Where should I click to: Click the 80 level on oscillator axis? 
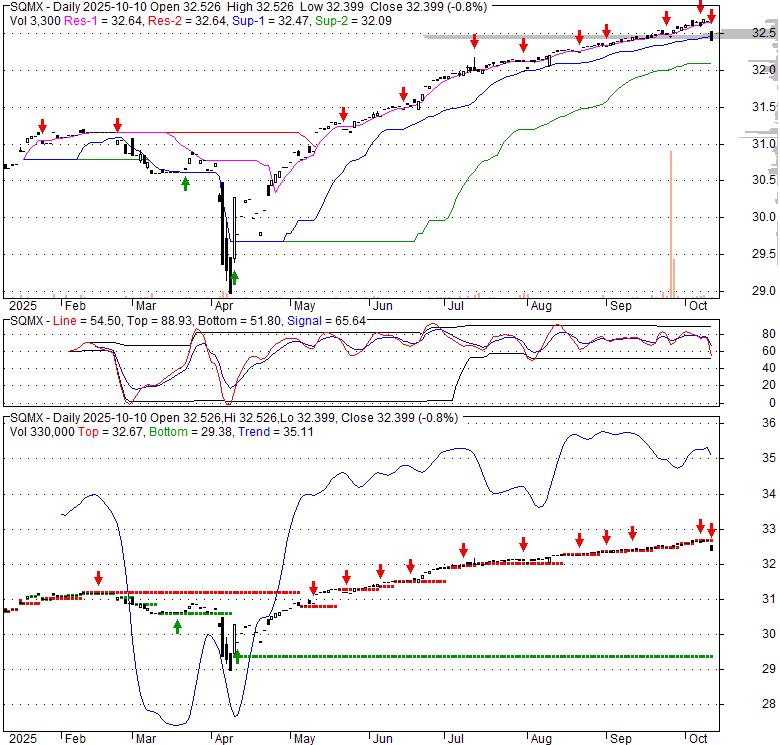(769, 334)
